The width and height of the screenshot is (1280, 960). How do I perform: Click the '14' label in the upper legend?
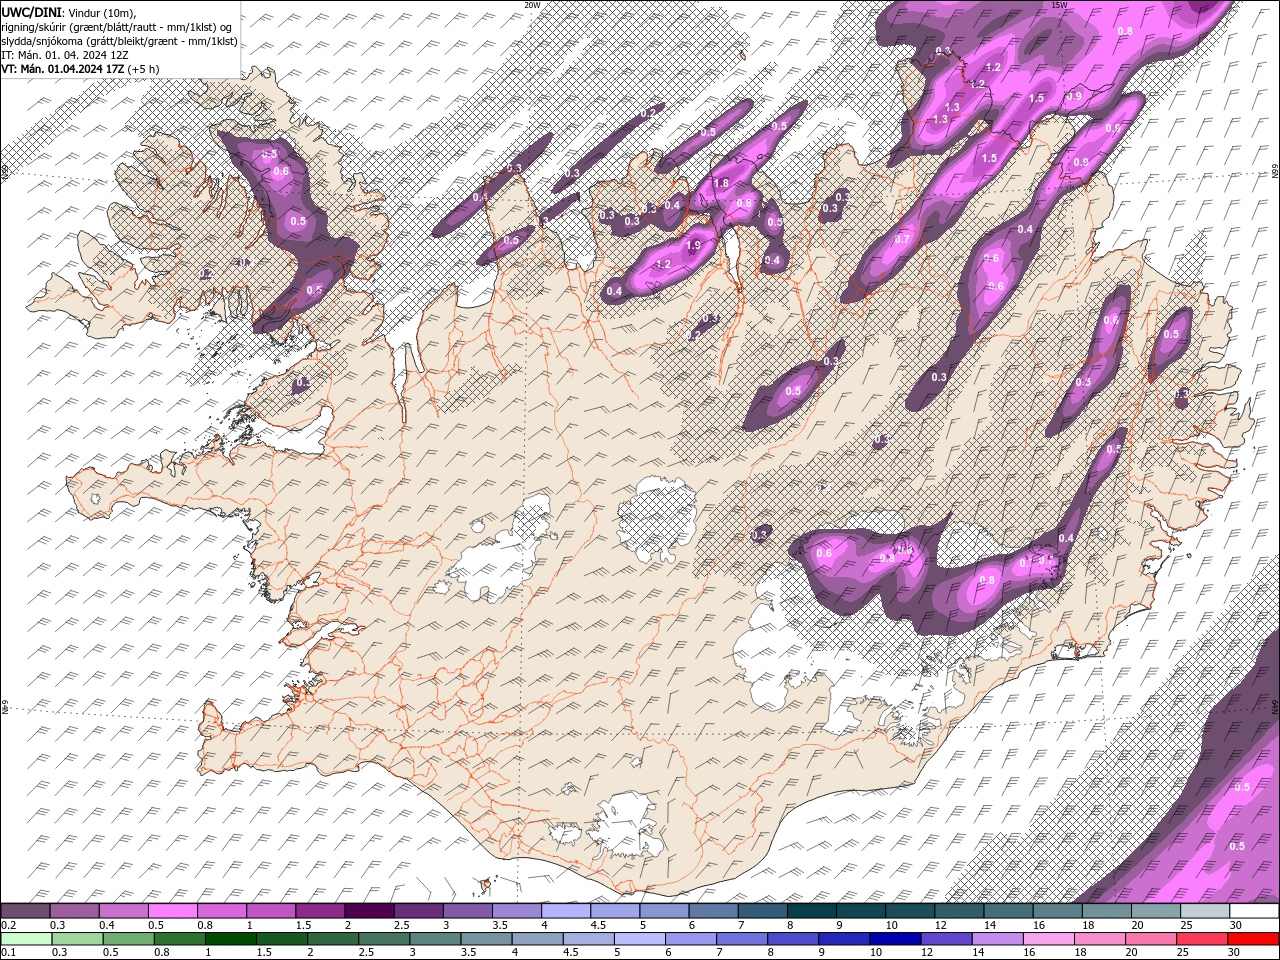[x=989, y=925]
